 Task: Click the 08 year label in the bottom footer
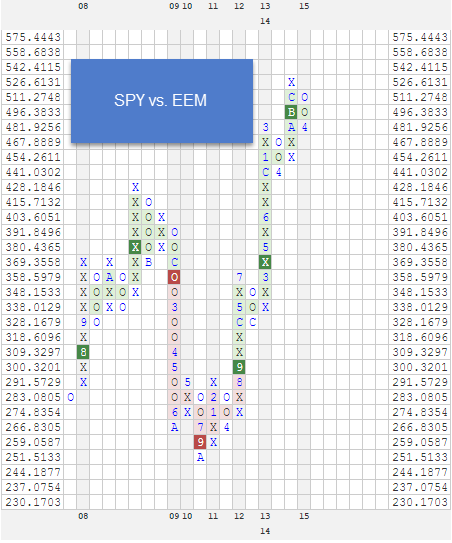point(83,516)
